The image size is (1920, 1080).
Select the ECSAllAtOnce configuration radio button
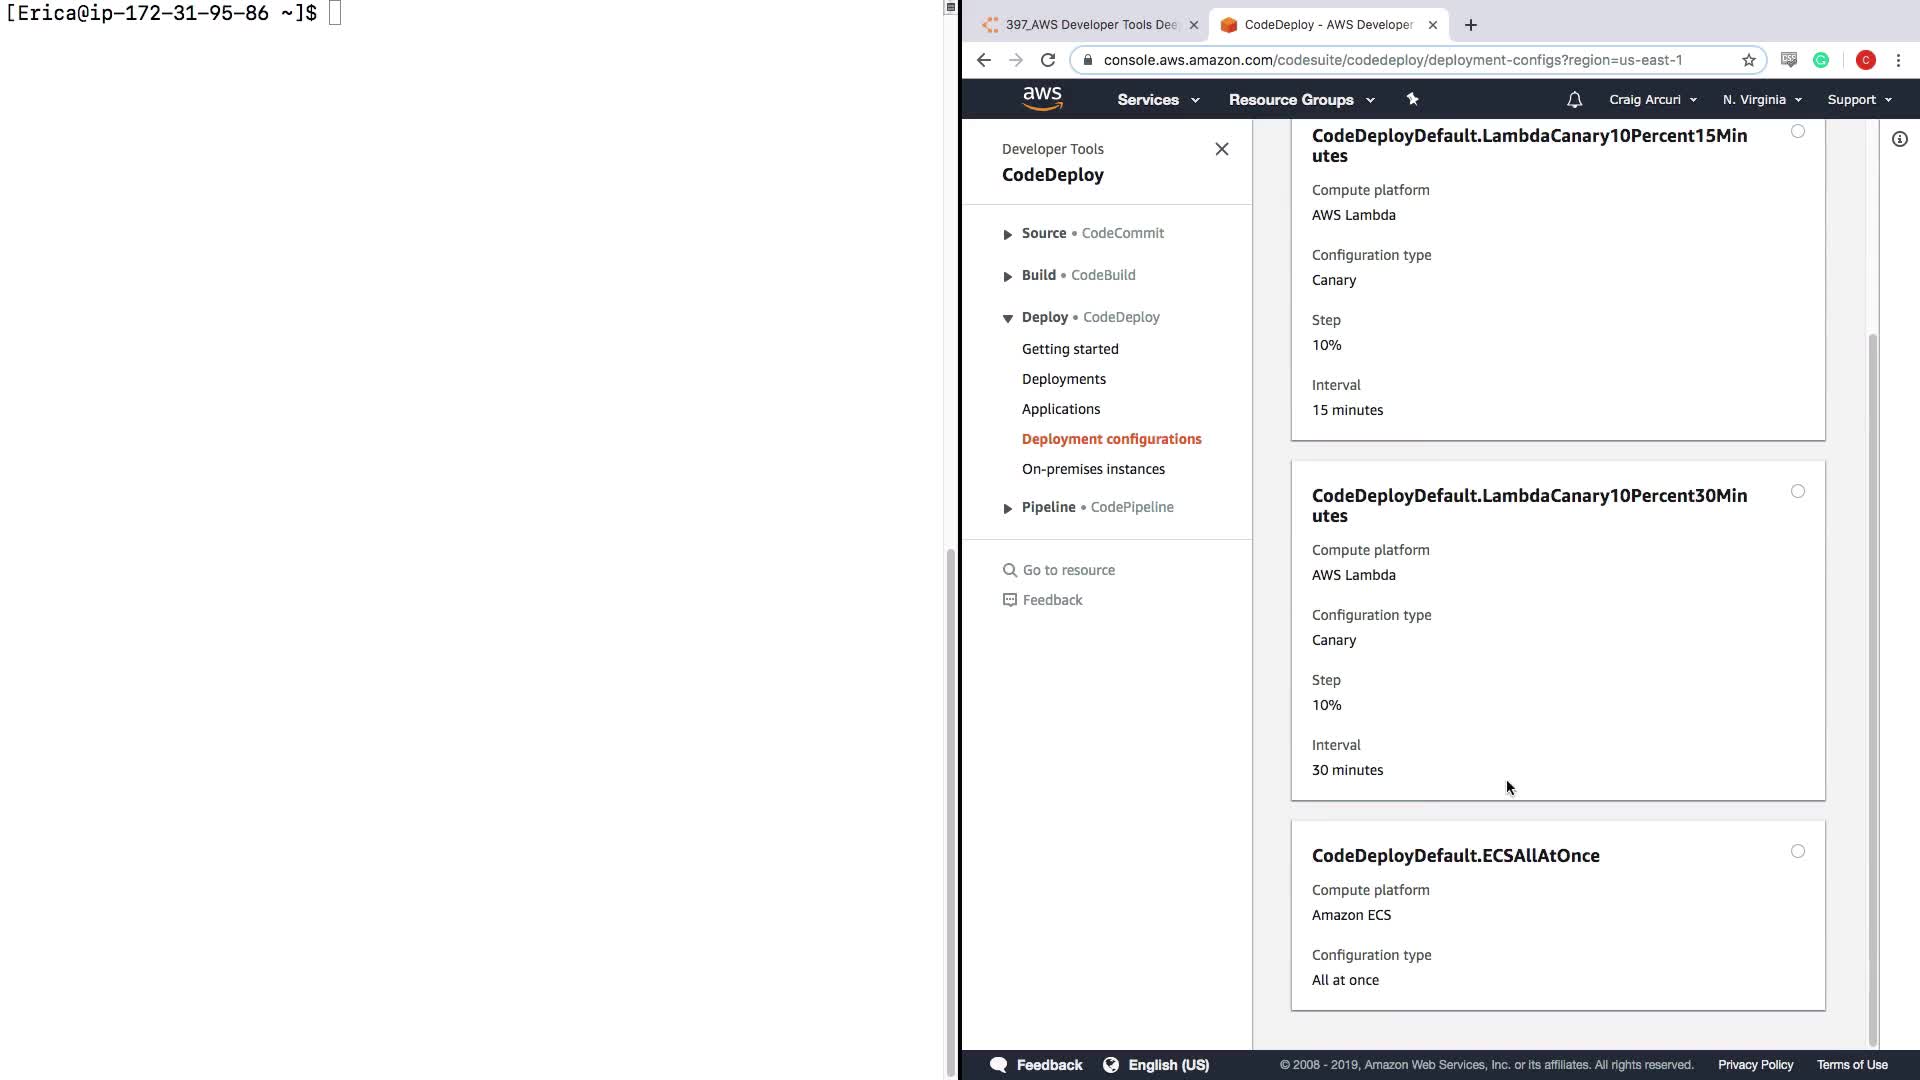coord(1797,851)
